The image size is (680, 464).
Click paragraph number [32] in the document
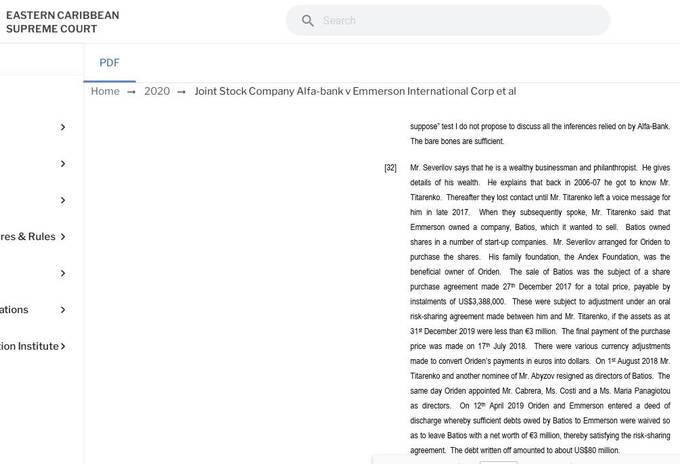point(390,168)
